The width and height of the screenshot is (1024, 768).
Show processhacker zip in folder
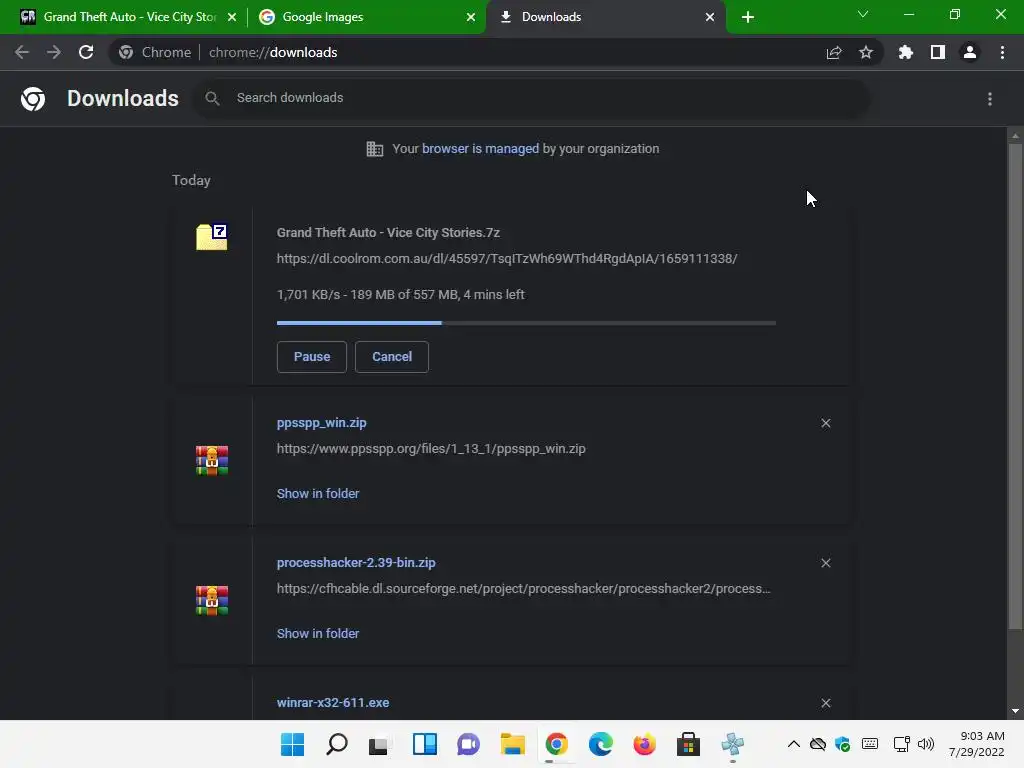pyautogui.click(x=318, y=633)
